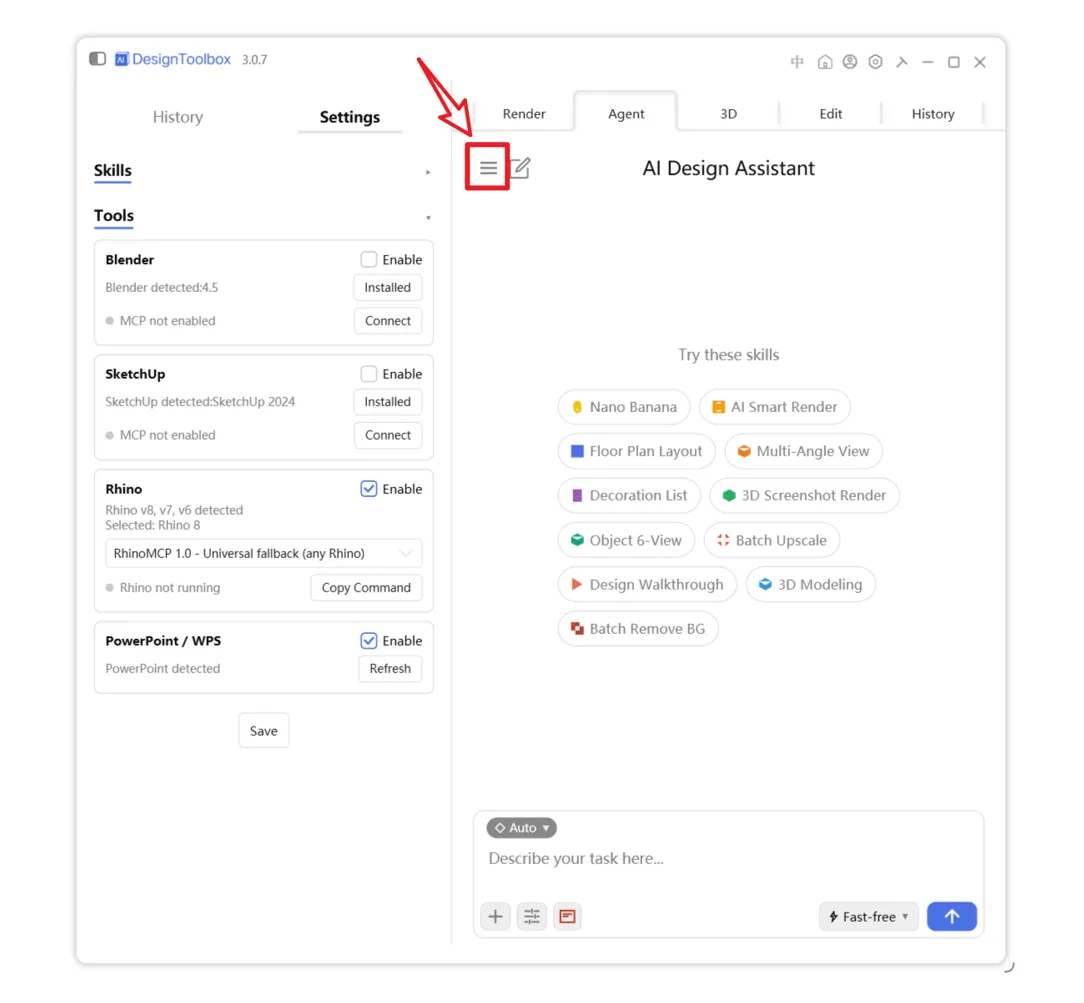Choose the Nano Banana skill
The width and height of the screenshot is (1084, 1003).
(624, 407)
